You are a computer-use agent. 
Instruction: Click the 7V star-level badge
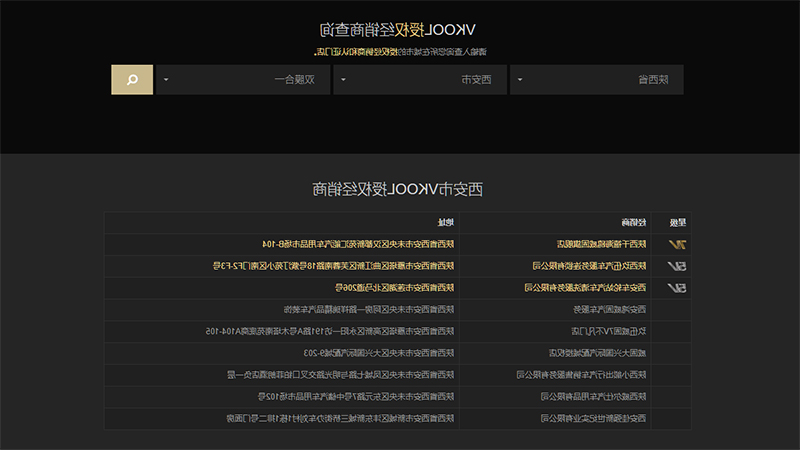tap(677, 245)
